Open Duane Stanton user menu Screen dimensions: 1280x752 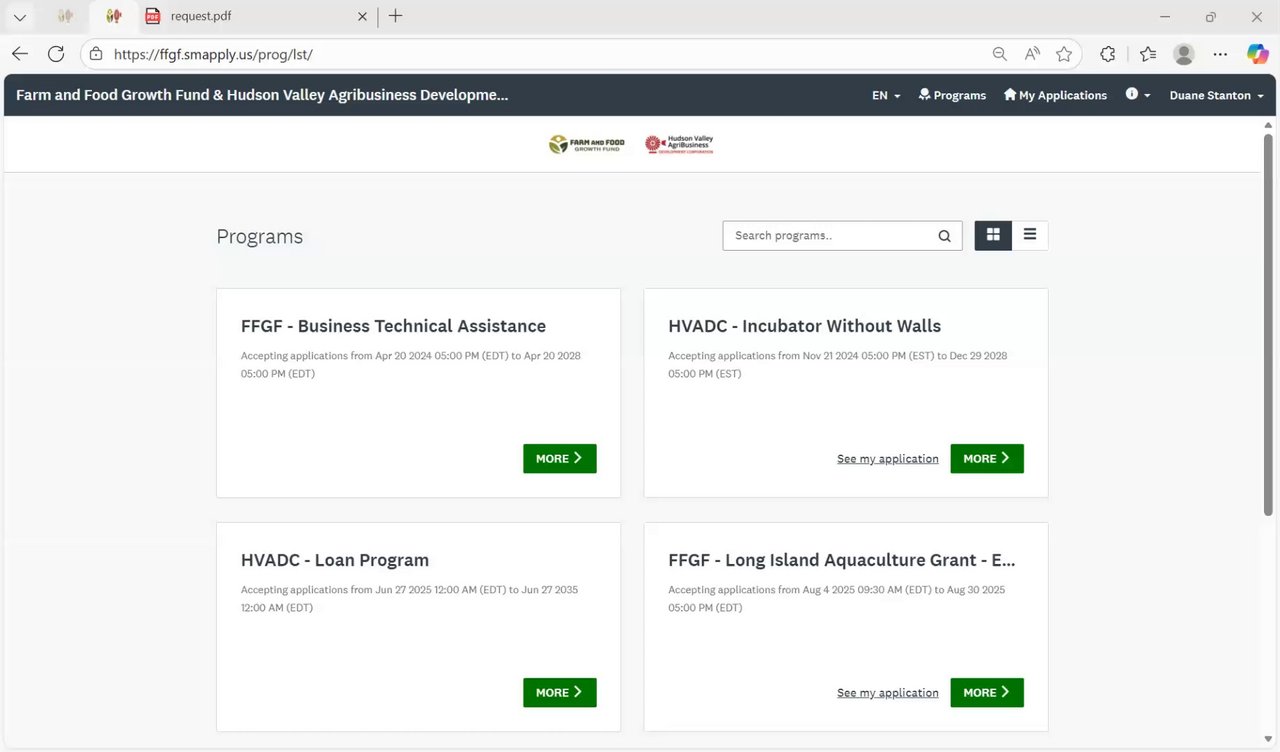coord(1216,95)
